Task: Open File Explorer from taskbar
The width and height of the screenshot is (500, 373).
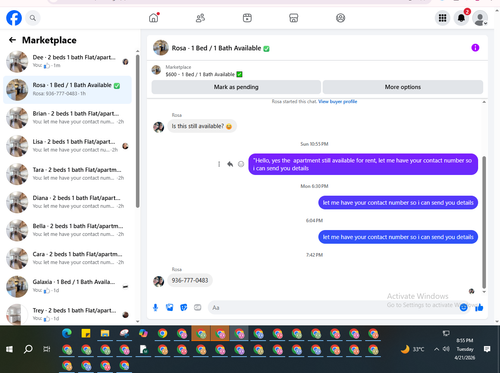Action: pos(105,333)
